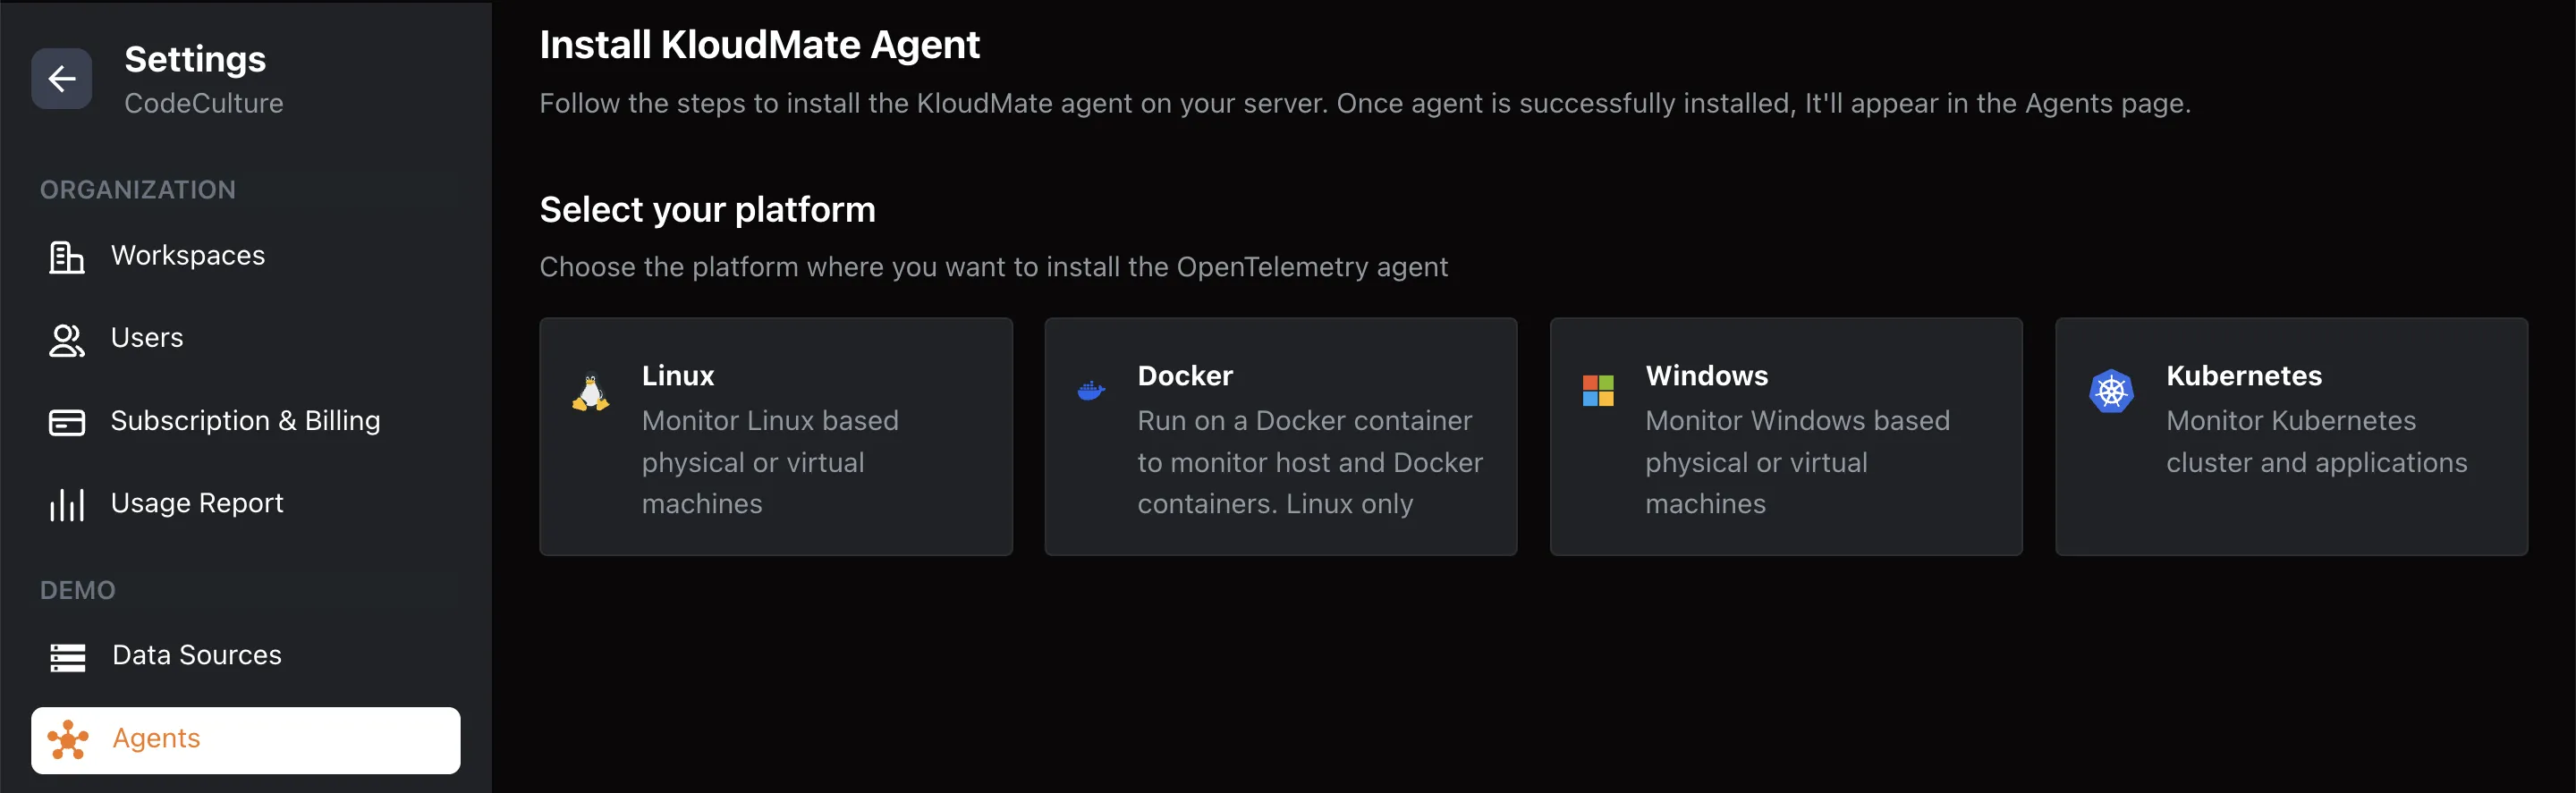This screenshot has height=793, width=2576.
Task: View the Usage Report
Action: point(246,503)
